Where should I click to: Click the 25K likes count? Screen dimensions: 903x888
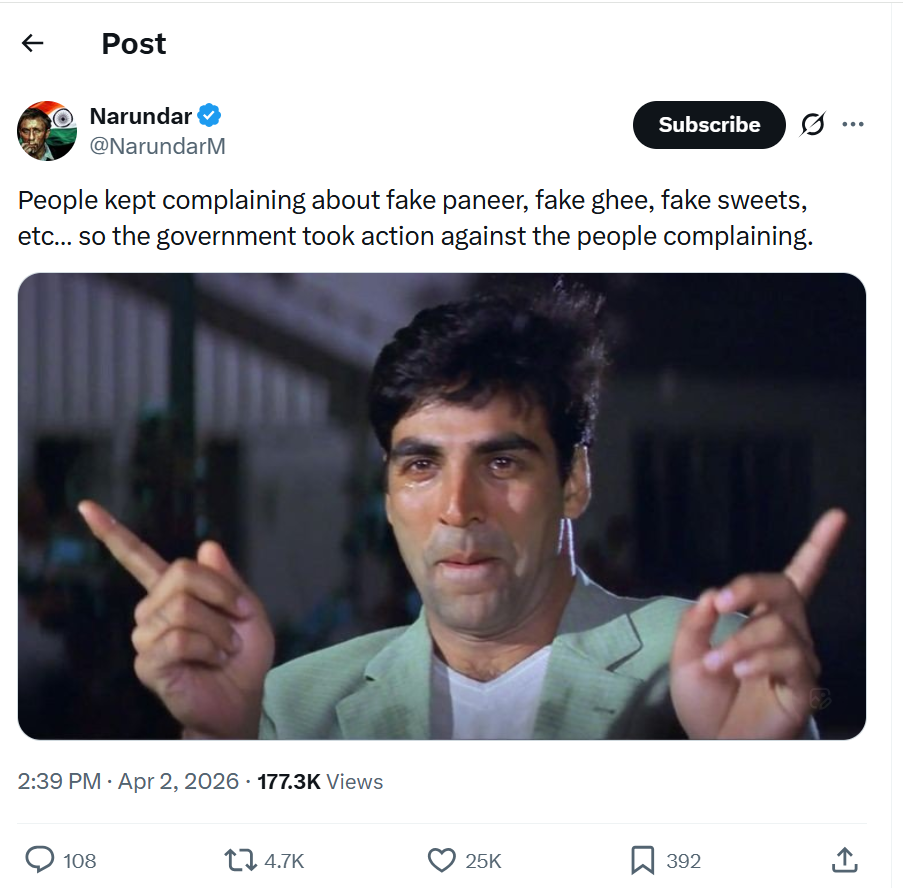click(x=484, y=861)
